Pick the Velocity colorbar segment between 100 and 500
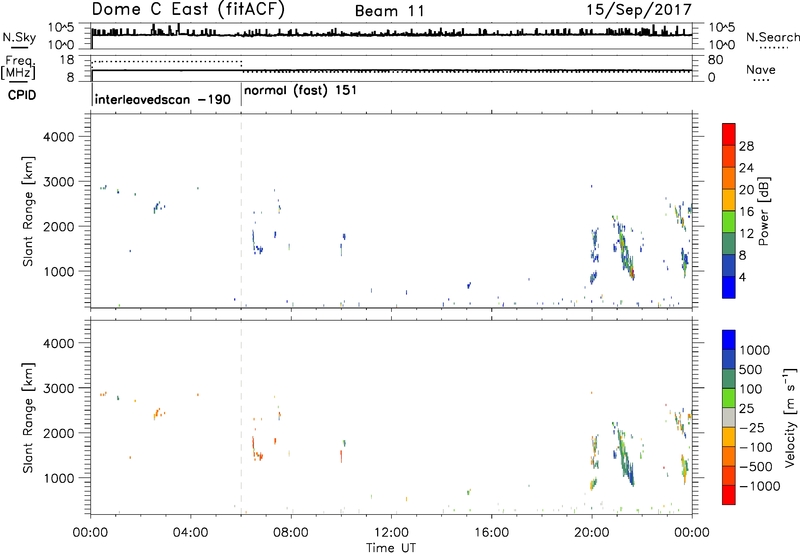 click(x=729, y=379)
